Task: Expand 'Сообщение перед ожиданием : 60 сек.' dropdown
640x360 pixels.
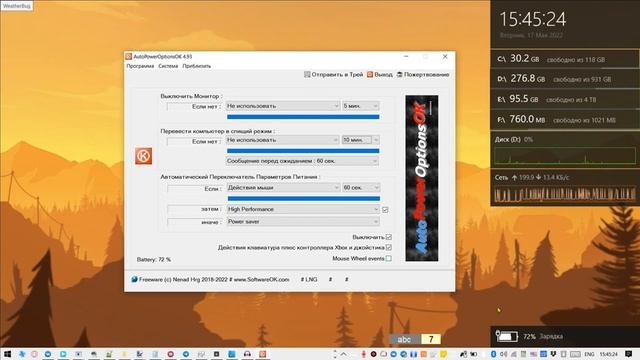Action: pos(302,161)
